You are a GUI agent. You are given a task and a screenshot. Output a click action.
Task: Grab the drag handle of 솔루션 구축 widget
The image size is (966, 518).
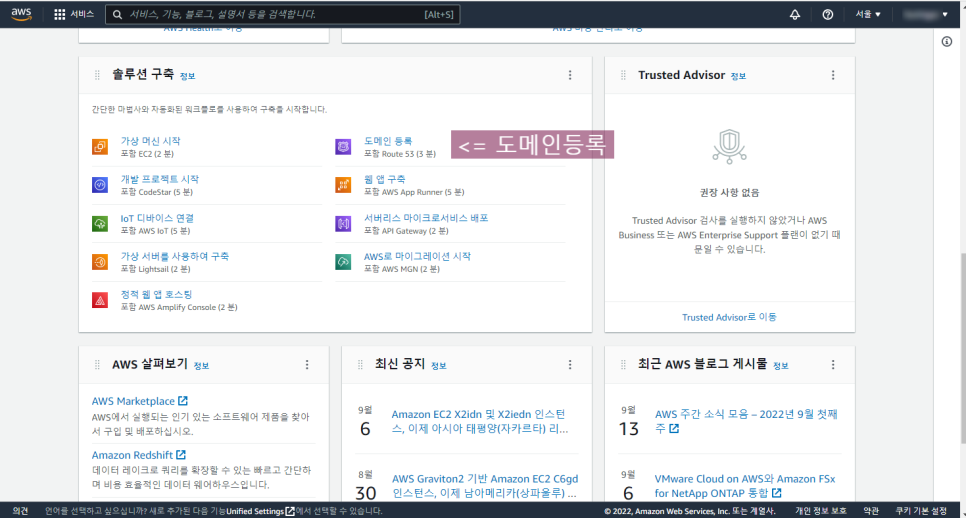[97, 75]
